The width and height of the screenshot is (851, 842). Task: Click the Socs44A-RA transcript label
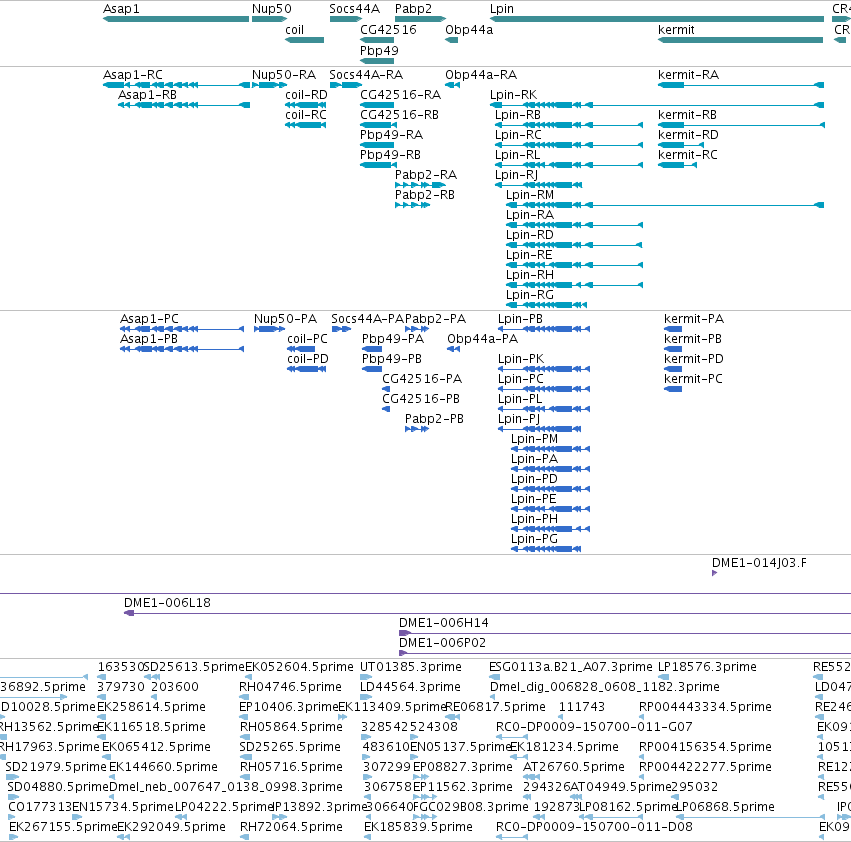click(366, 75)
